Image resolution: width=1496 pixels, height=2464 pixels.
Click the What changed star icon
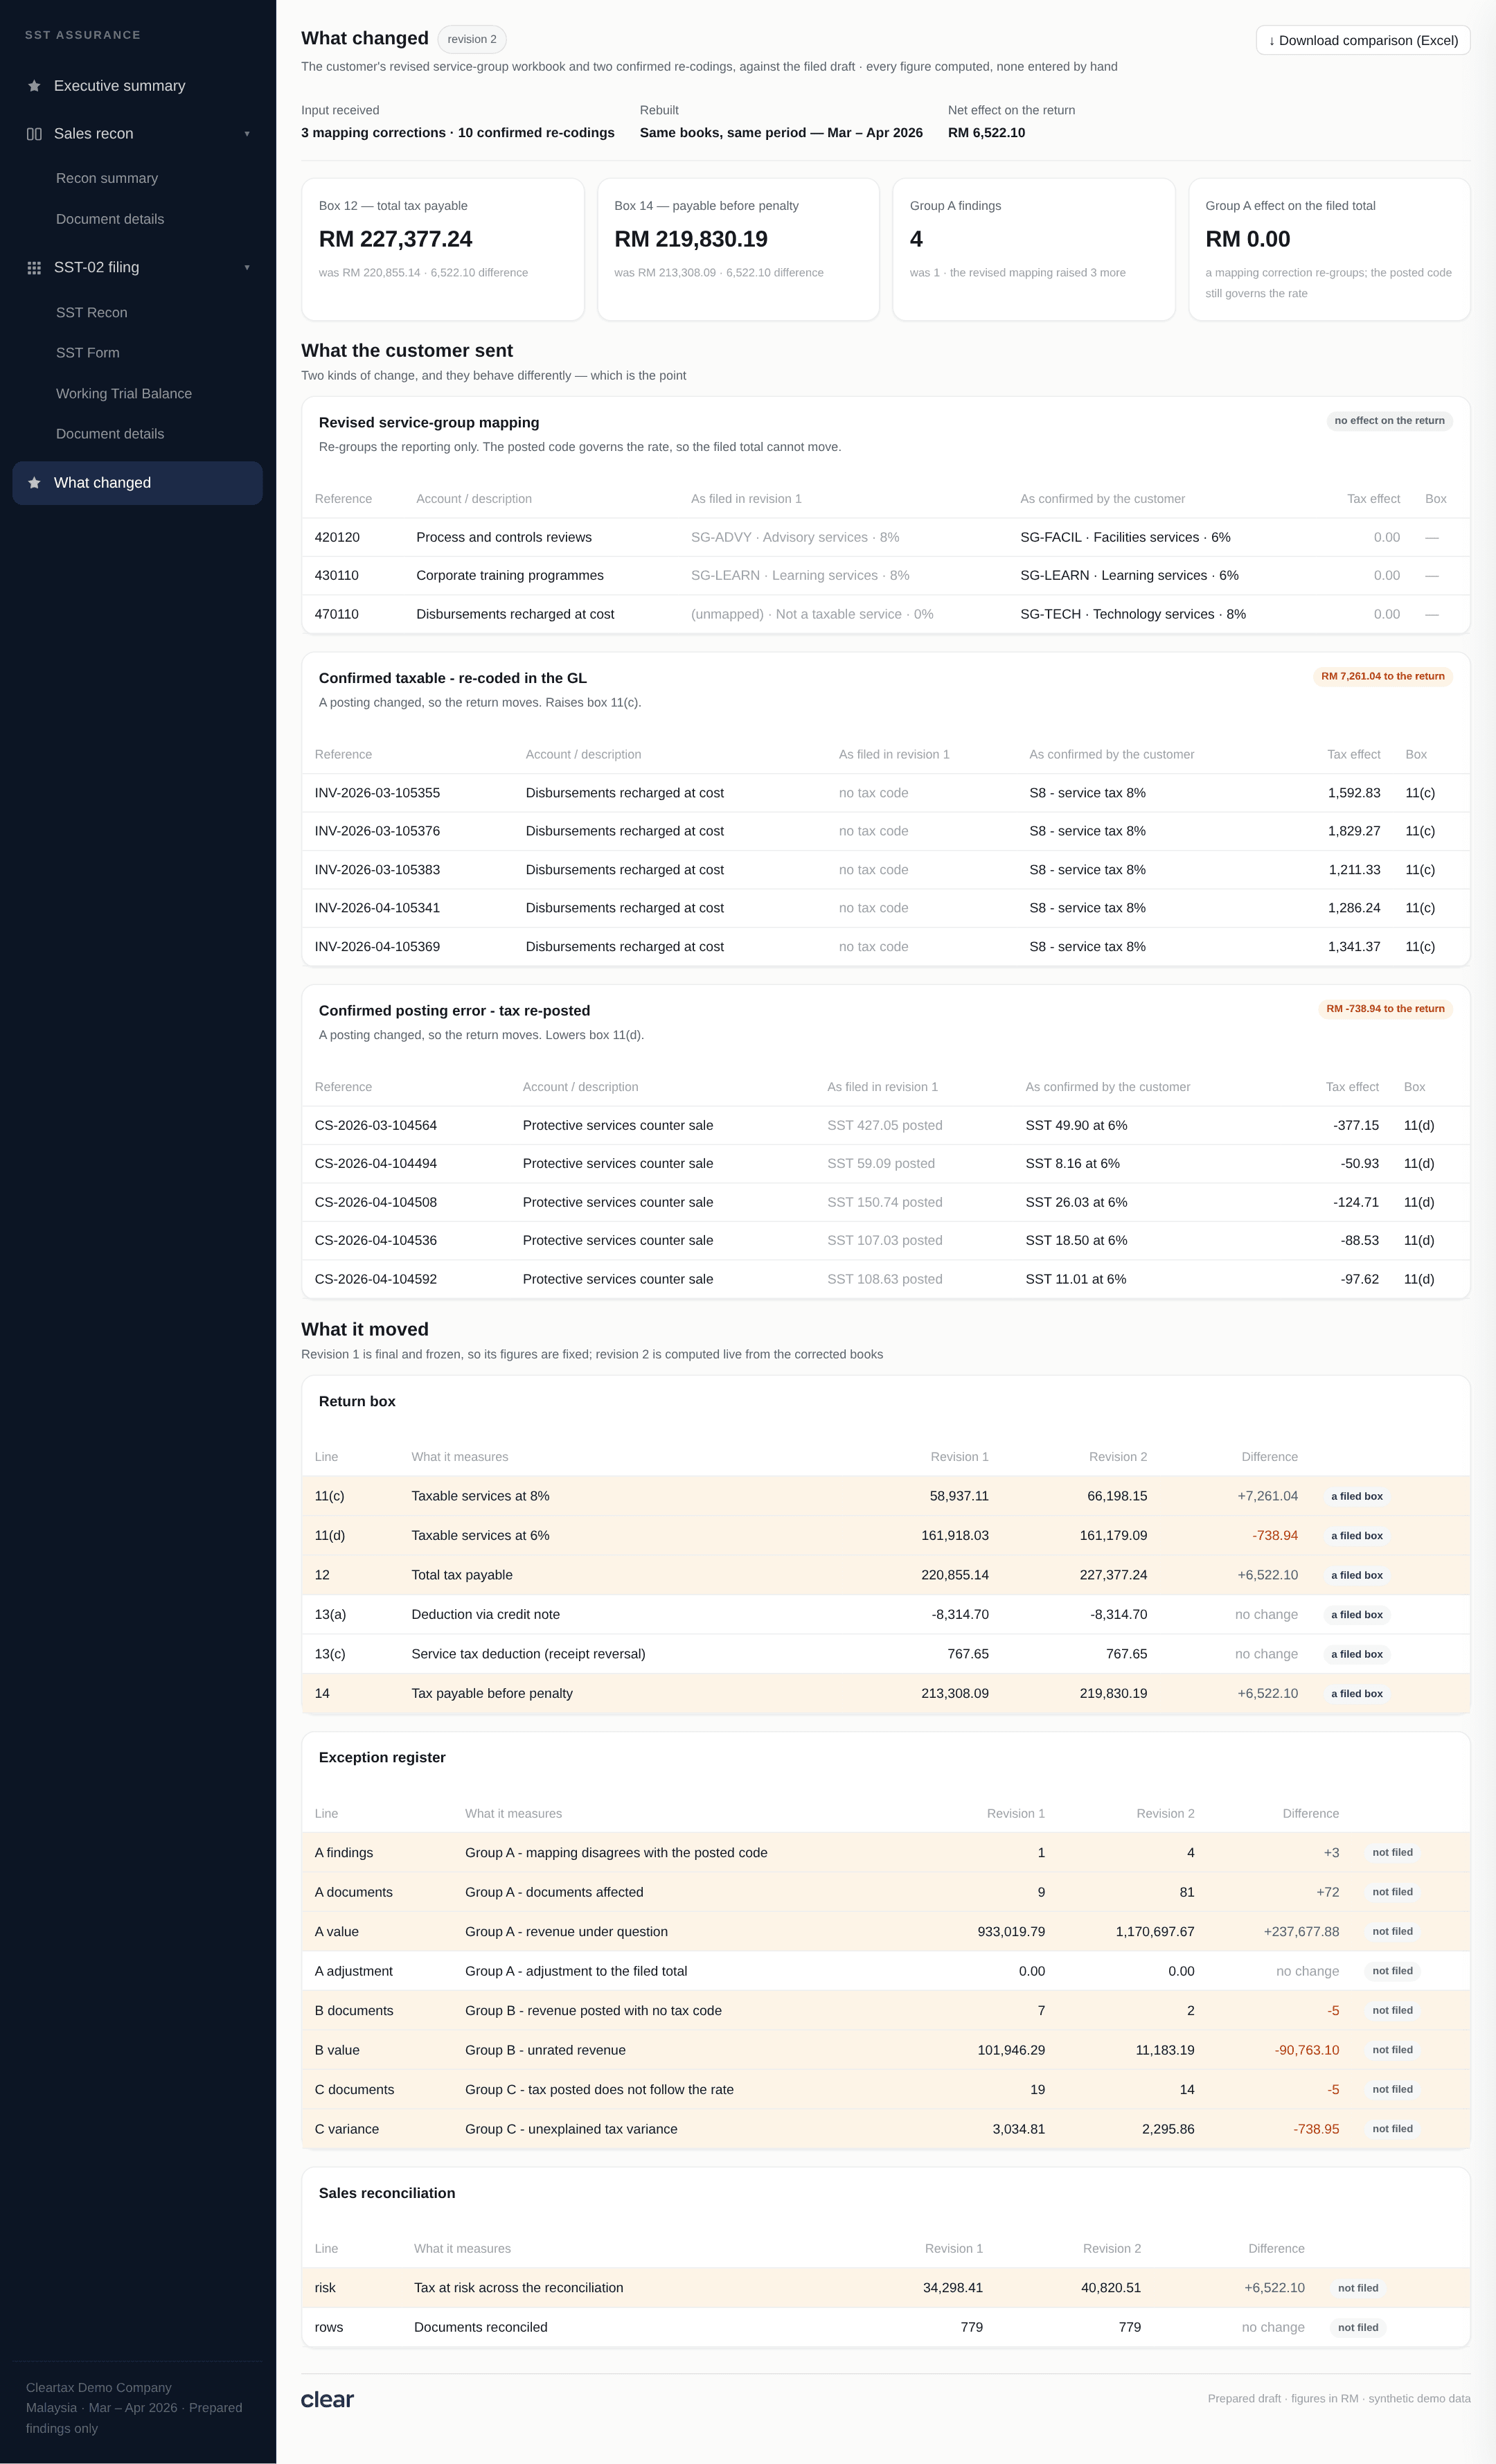[34, 483]
